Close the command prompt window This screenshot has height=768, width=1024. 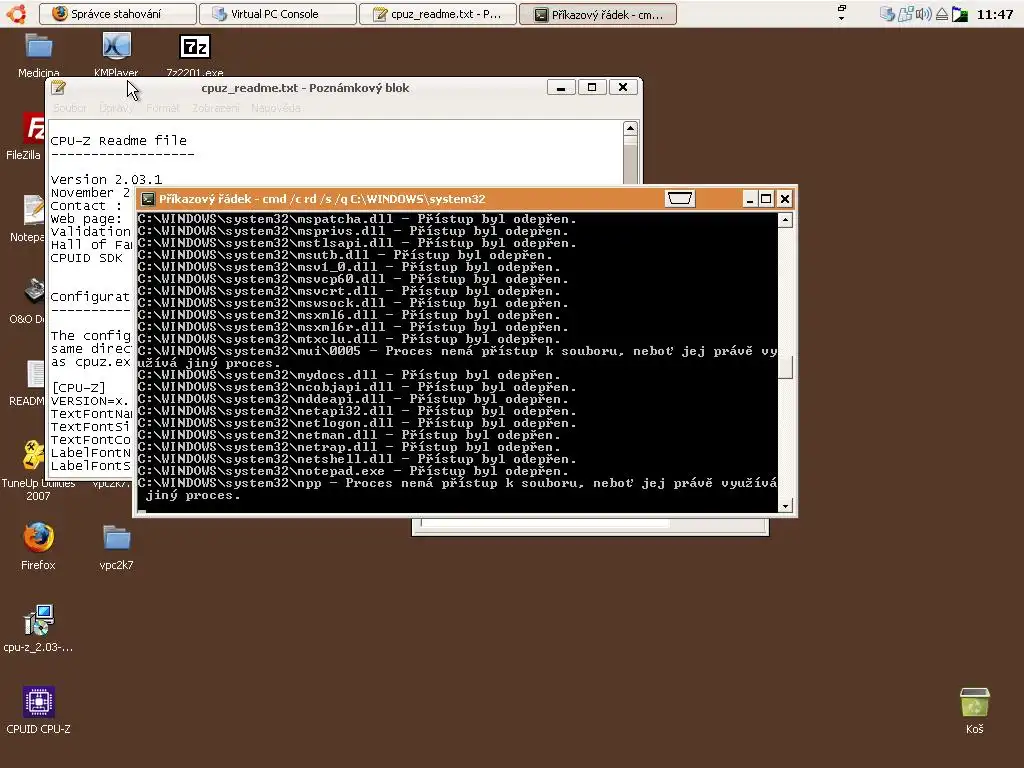785,199
